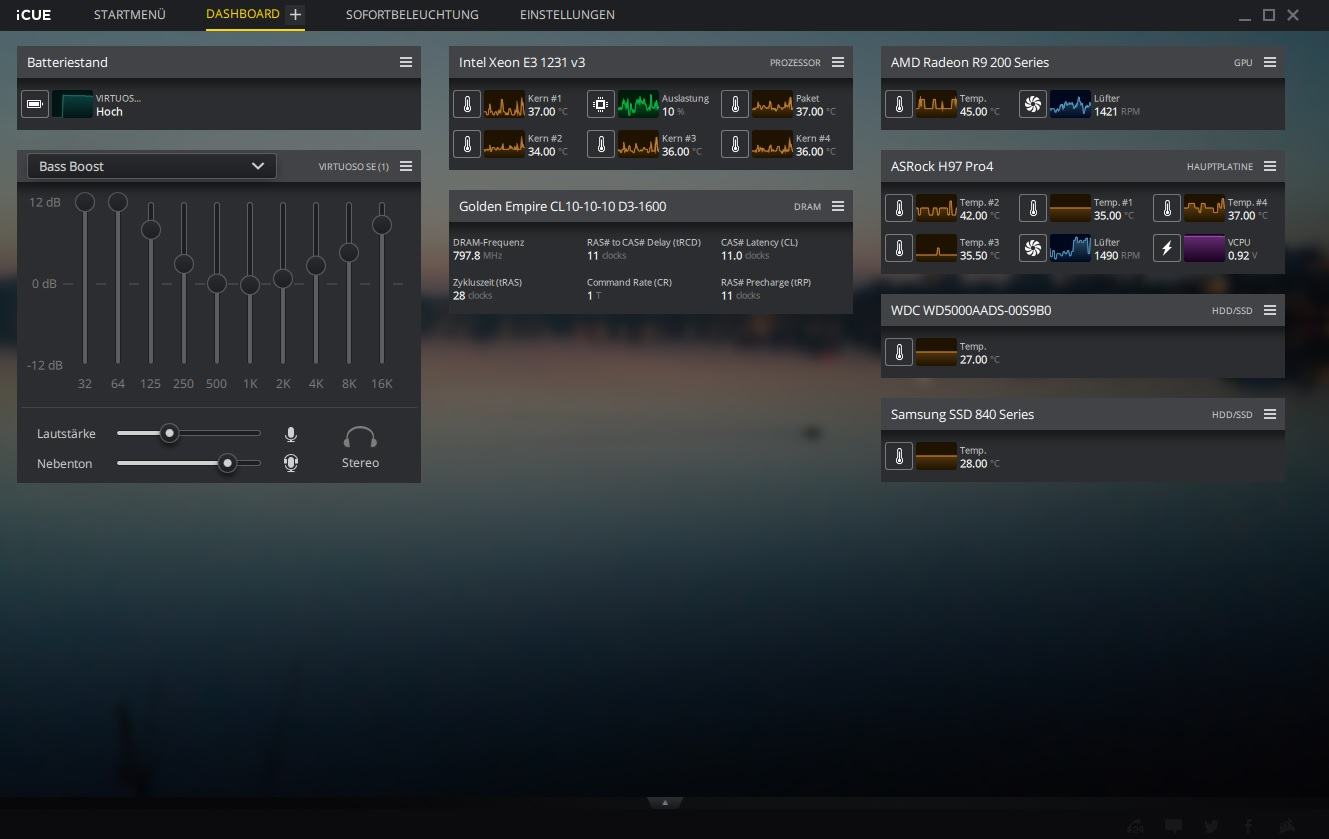Click the Samsung SSD 28.00 °C reading
The image size is (1329, 839).
(980, 464)
